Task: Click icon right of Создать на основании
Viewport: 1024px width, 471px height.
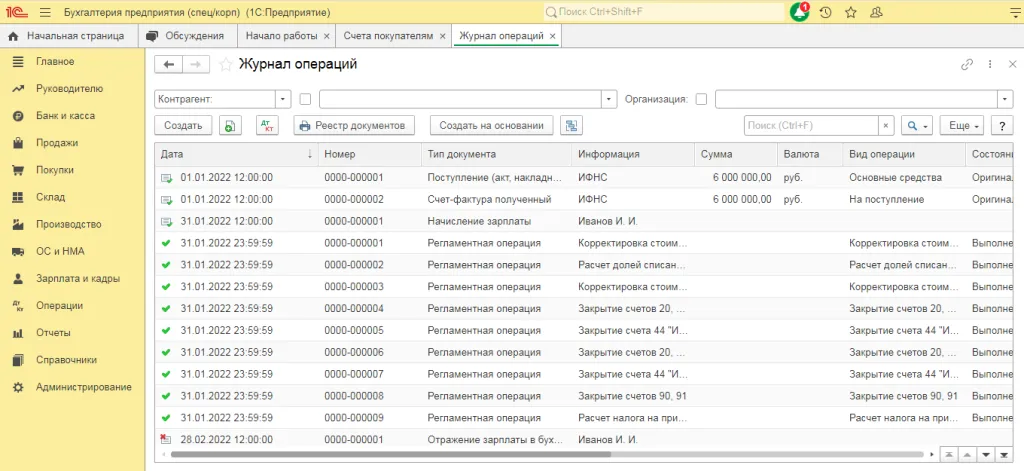Action: click(571, 126)
